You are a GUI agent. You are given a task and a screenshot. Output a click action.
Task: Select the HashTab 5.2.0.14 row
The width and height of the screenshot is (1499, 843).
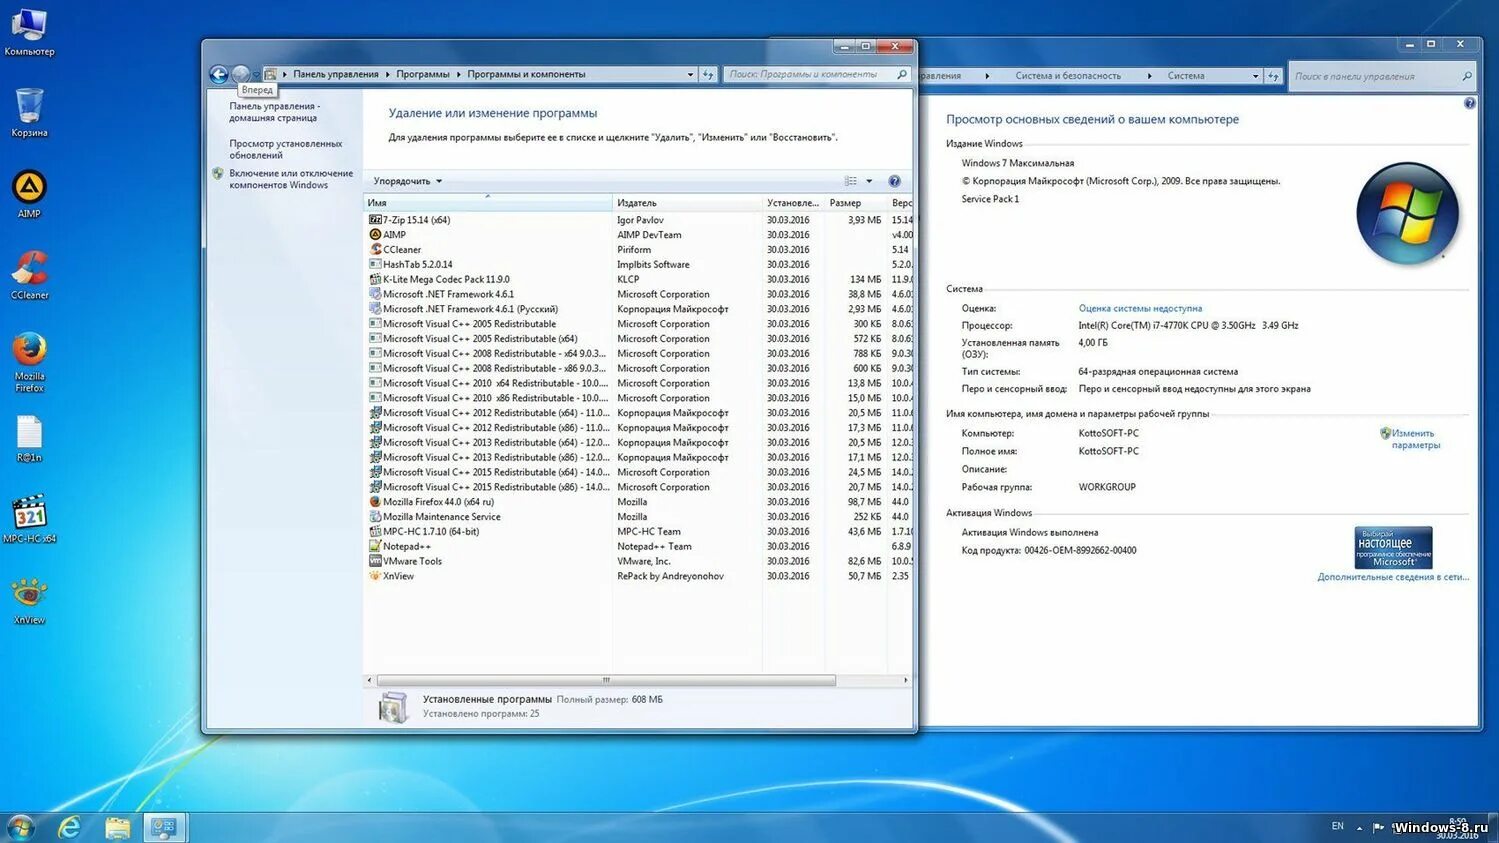pos(639,265)
